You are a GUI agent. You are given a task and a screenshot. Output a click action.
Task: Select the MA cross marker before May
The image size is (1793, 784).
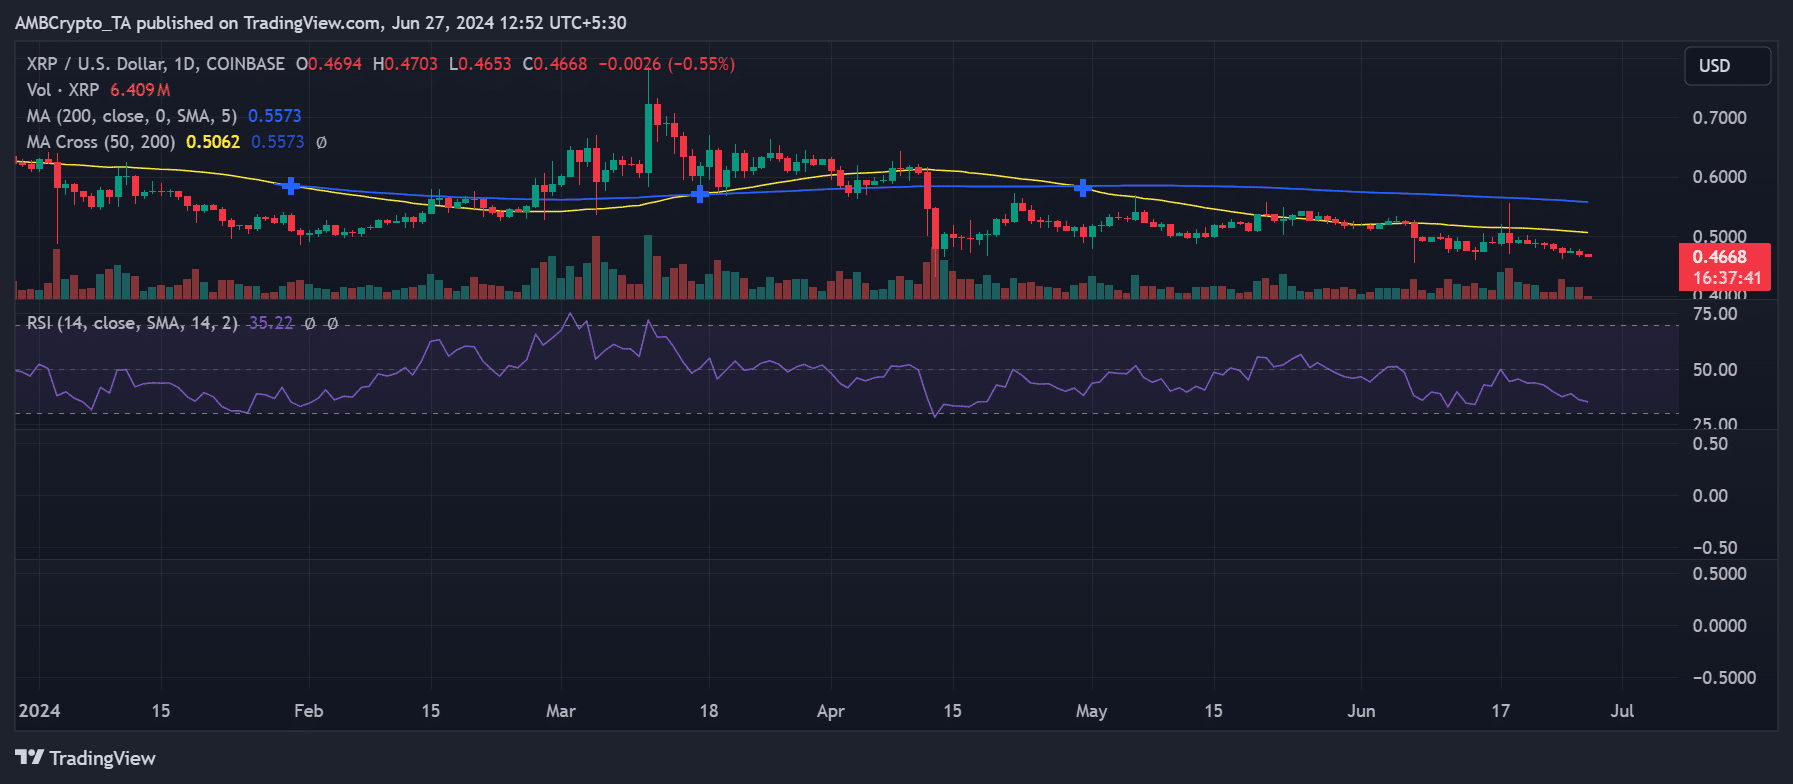click(1082, 188)
